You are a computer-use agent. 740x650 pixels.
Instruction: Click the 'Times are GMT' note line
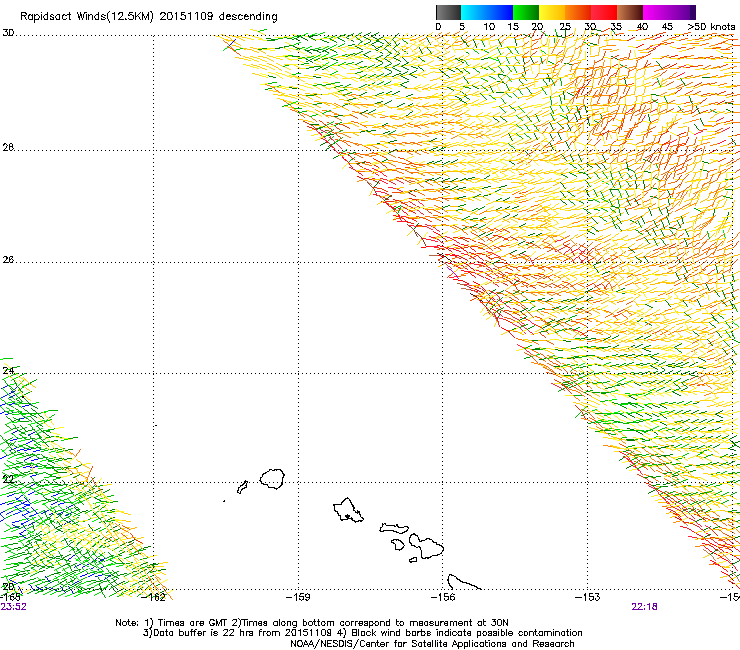tap(312, 623)
